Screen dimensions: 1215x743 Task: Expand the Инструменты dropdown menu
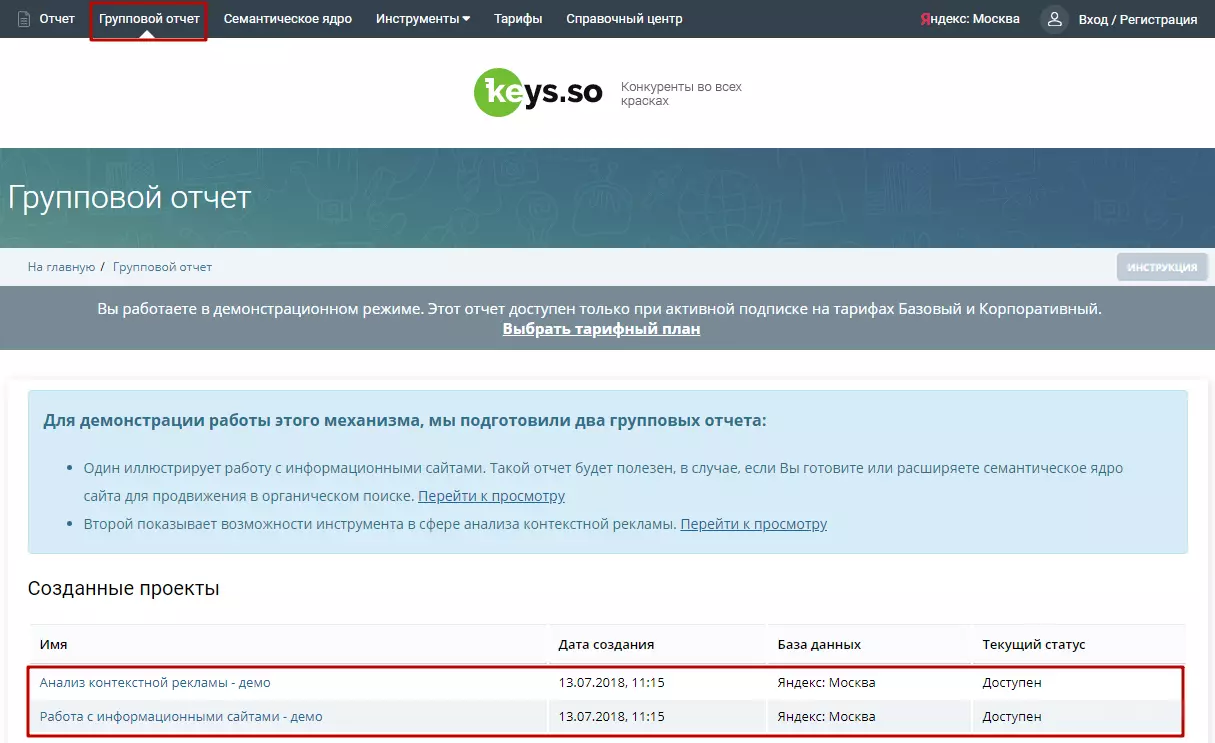(x=423, y=19)
